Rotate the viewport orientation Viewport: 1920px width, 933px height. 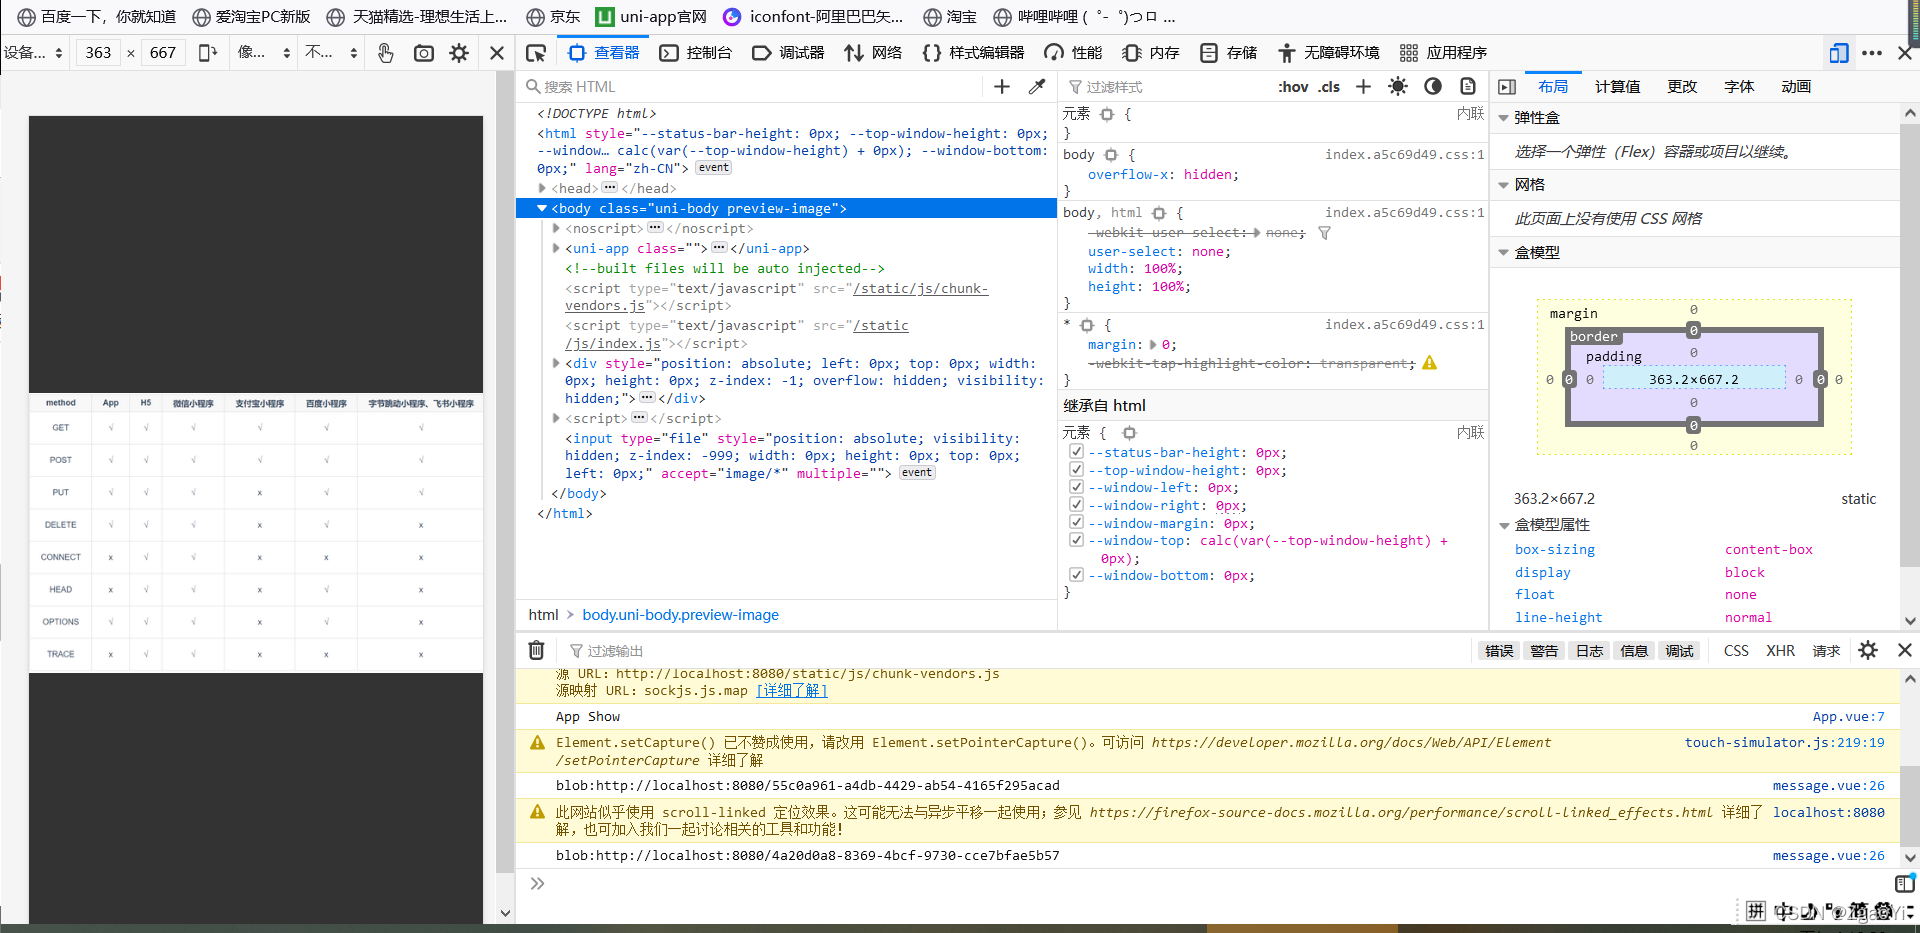tap(207, 53)
